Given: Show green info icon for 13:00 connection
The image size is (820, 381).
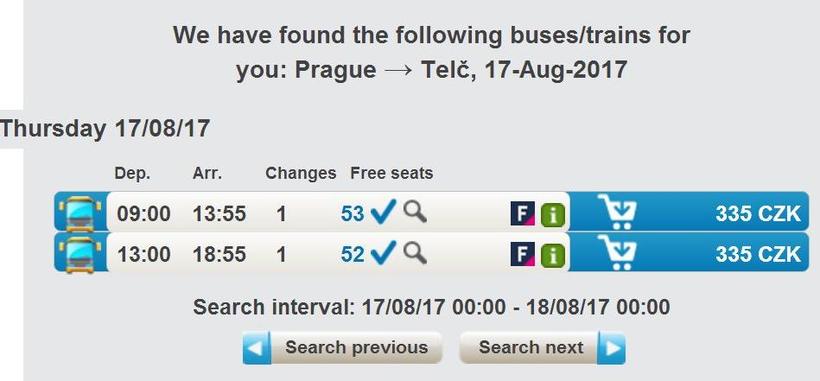Looking at the screenshot, I should pos(553,256).
